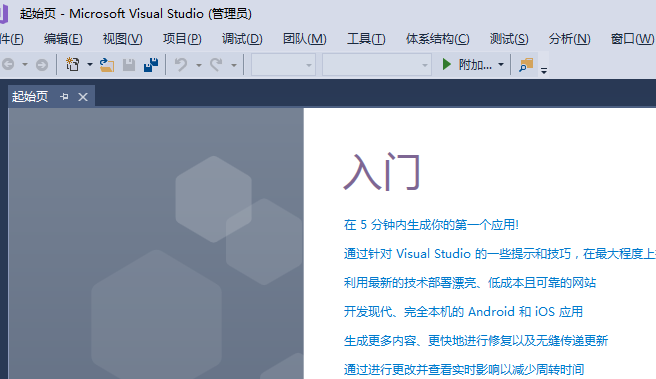This screenshot has height=379, width=656.
Task: Open the 工具(T) menu
Action: tap(366, 39)
